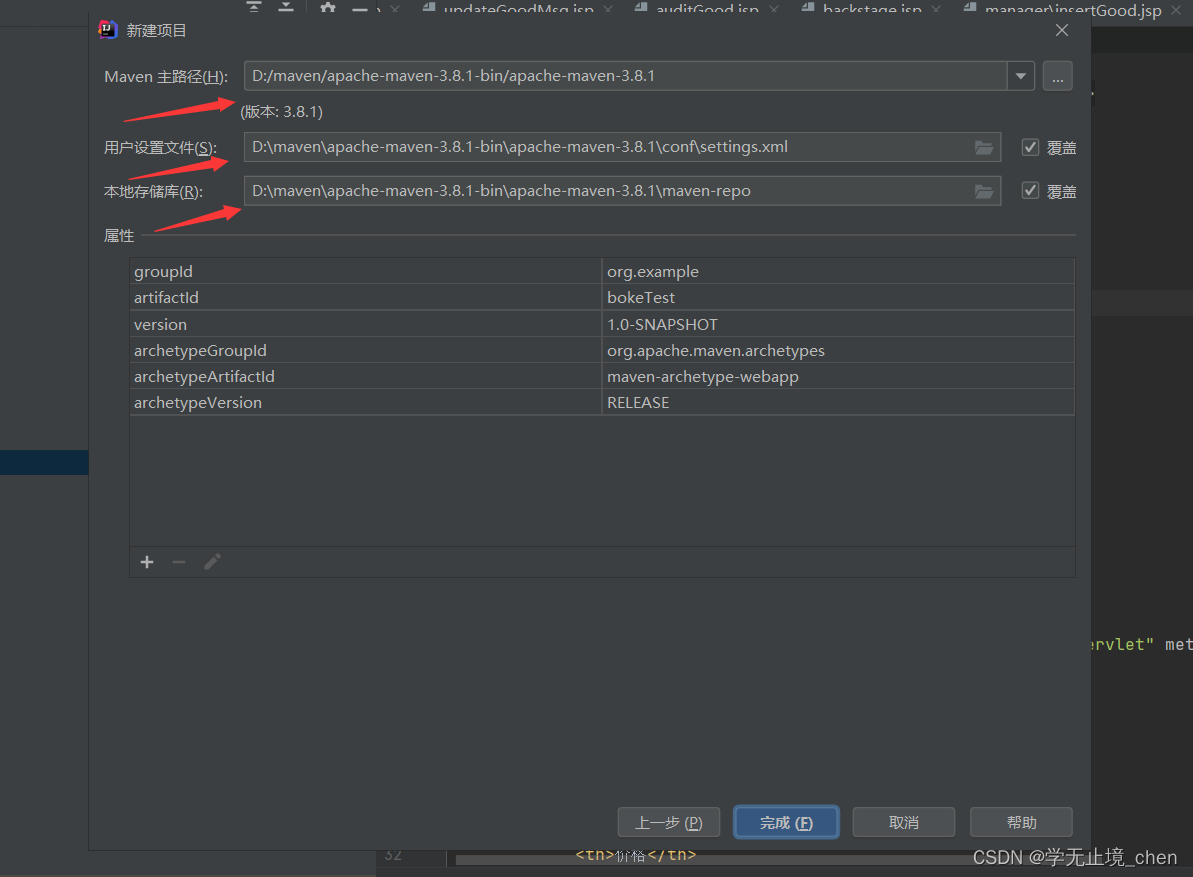Screen dimensions: 1193x877
Task: Click the 上一步 (P) previous button
Action: 669,822
